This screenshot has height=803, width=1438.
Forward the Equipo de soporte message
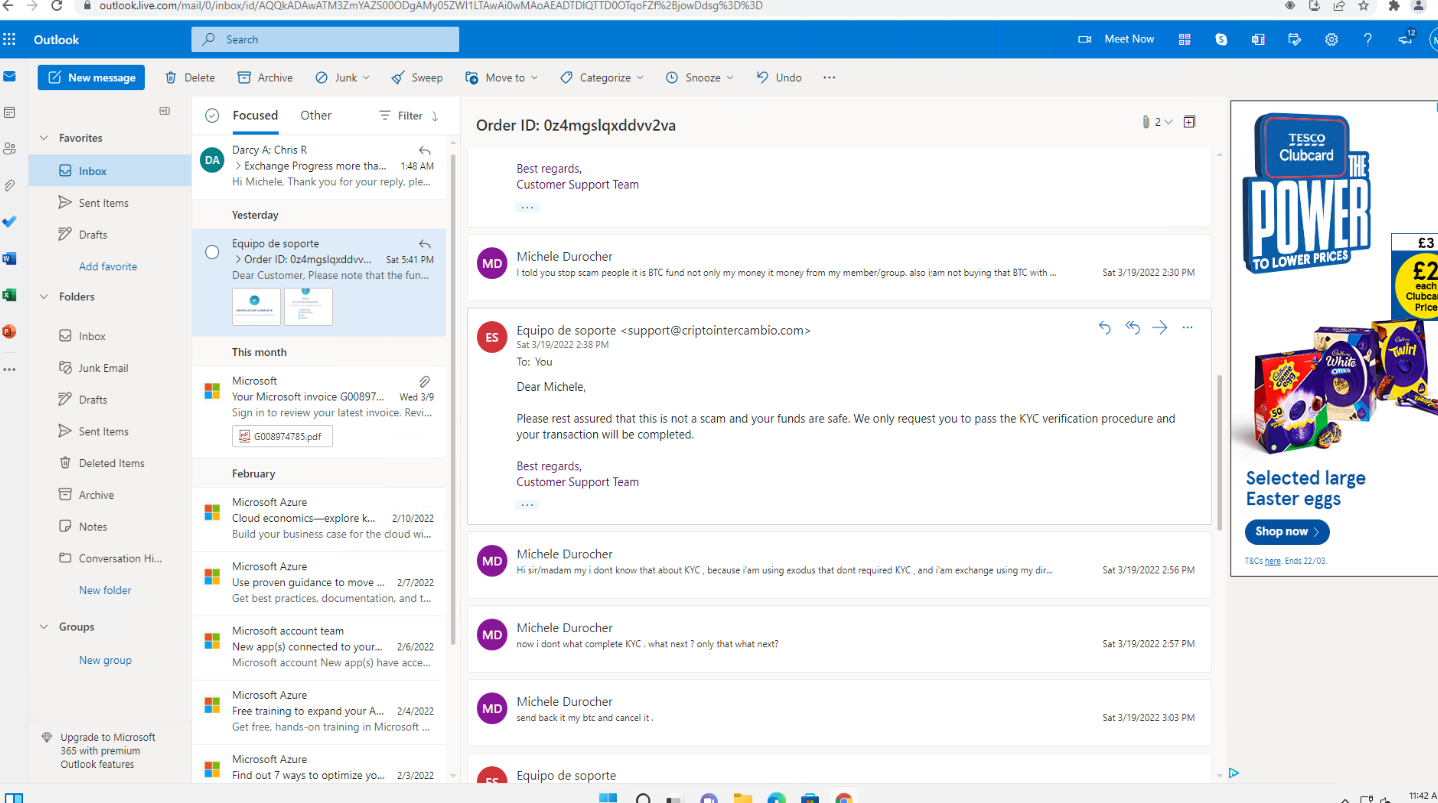point(1160,328)
